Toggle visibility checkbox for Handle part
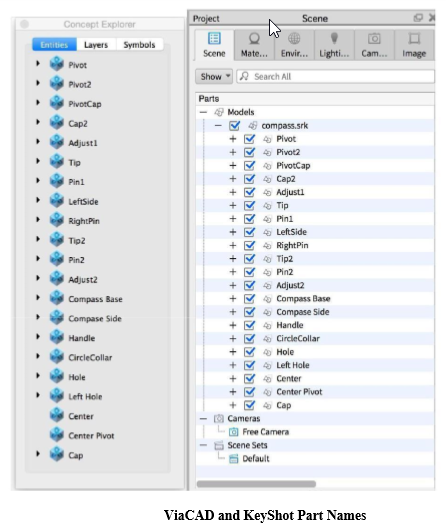The width and height of the screenshot is (446, 530). 249,325
